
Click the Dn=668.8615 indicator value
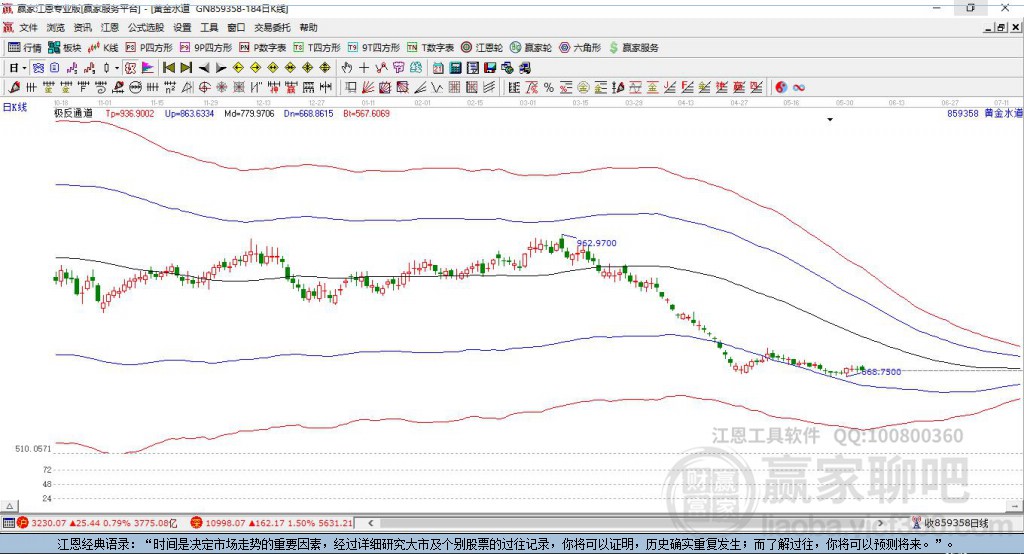[x=308, y=114]
